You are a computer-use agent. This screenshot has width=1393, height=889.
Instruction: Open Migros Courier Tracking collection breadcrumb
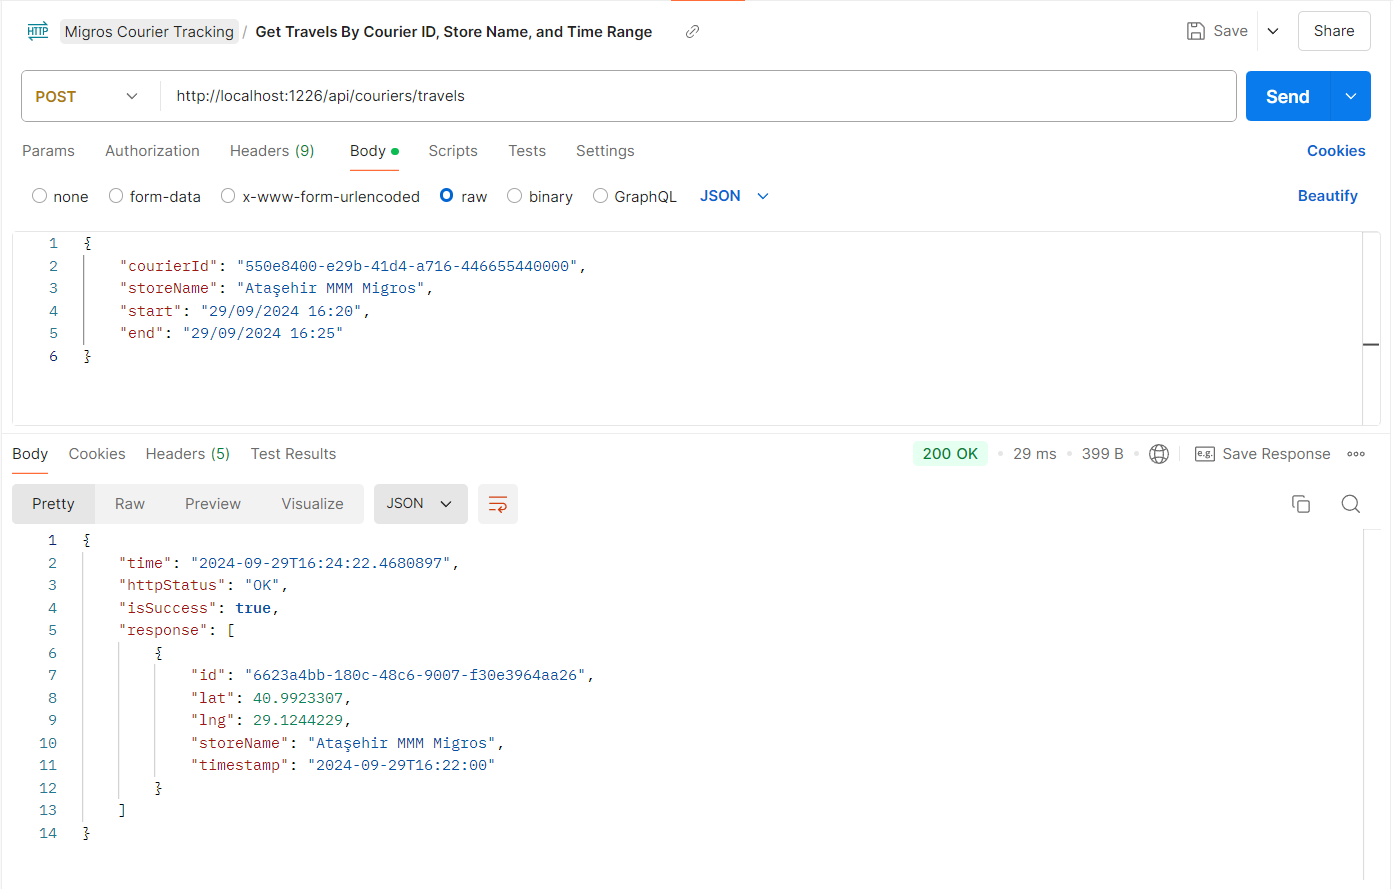click(149, 32)
